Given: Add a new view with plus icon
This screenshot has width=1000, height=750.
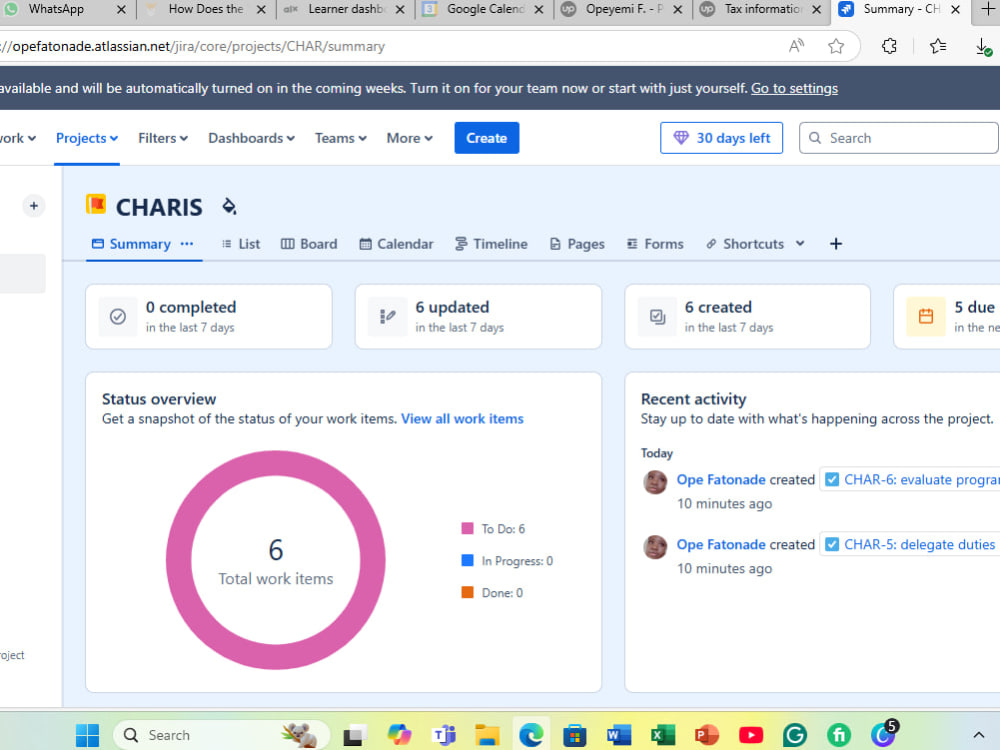Looking at the screenshot, I should pos(835,244).
